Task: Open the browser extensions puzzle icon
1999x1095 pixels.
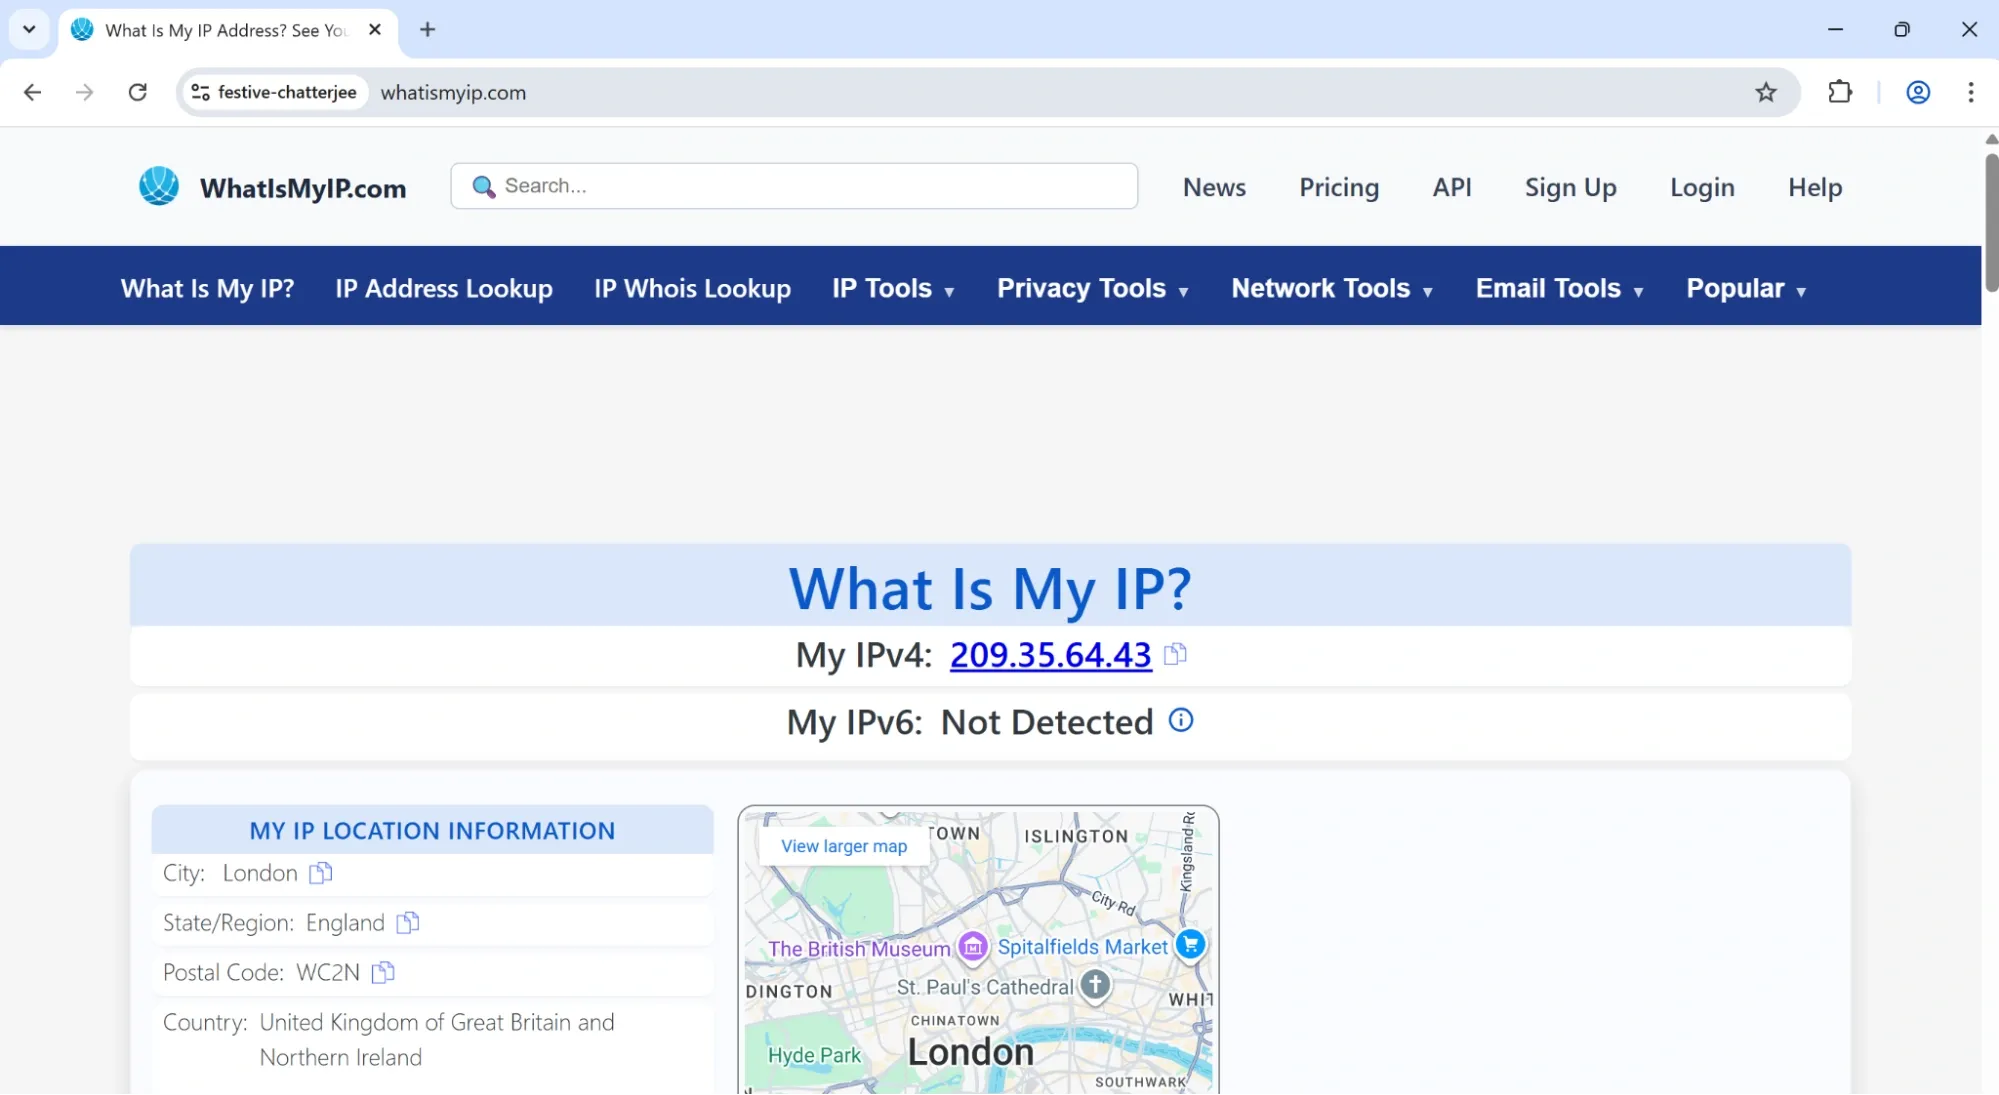Action: [1841, 92]
